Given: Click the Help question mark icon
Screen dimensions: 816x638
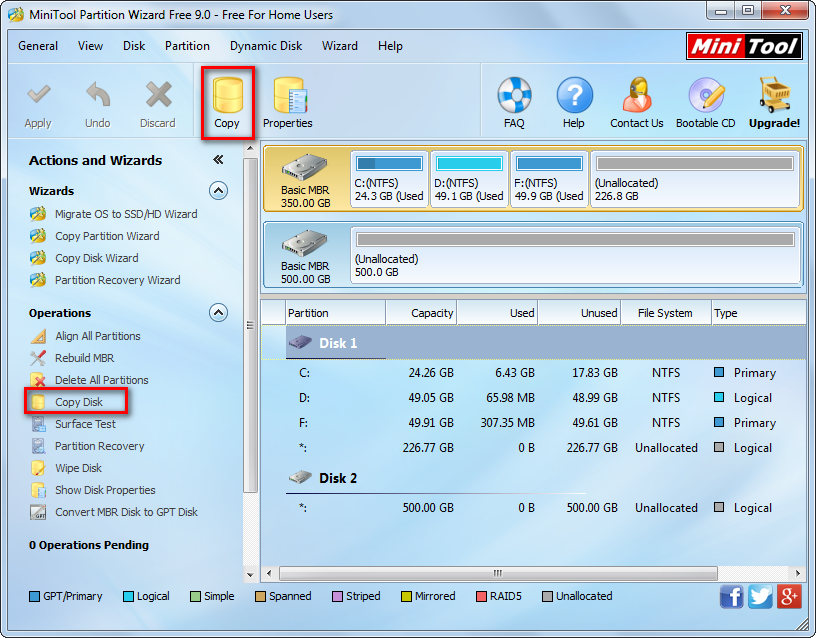Looking at the screenshot, I should click(574, 95).
